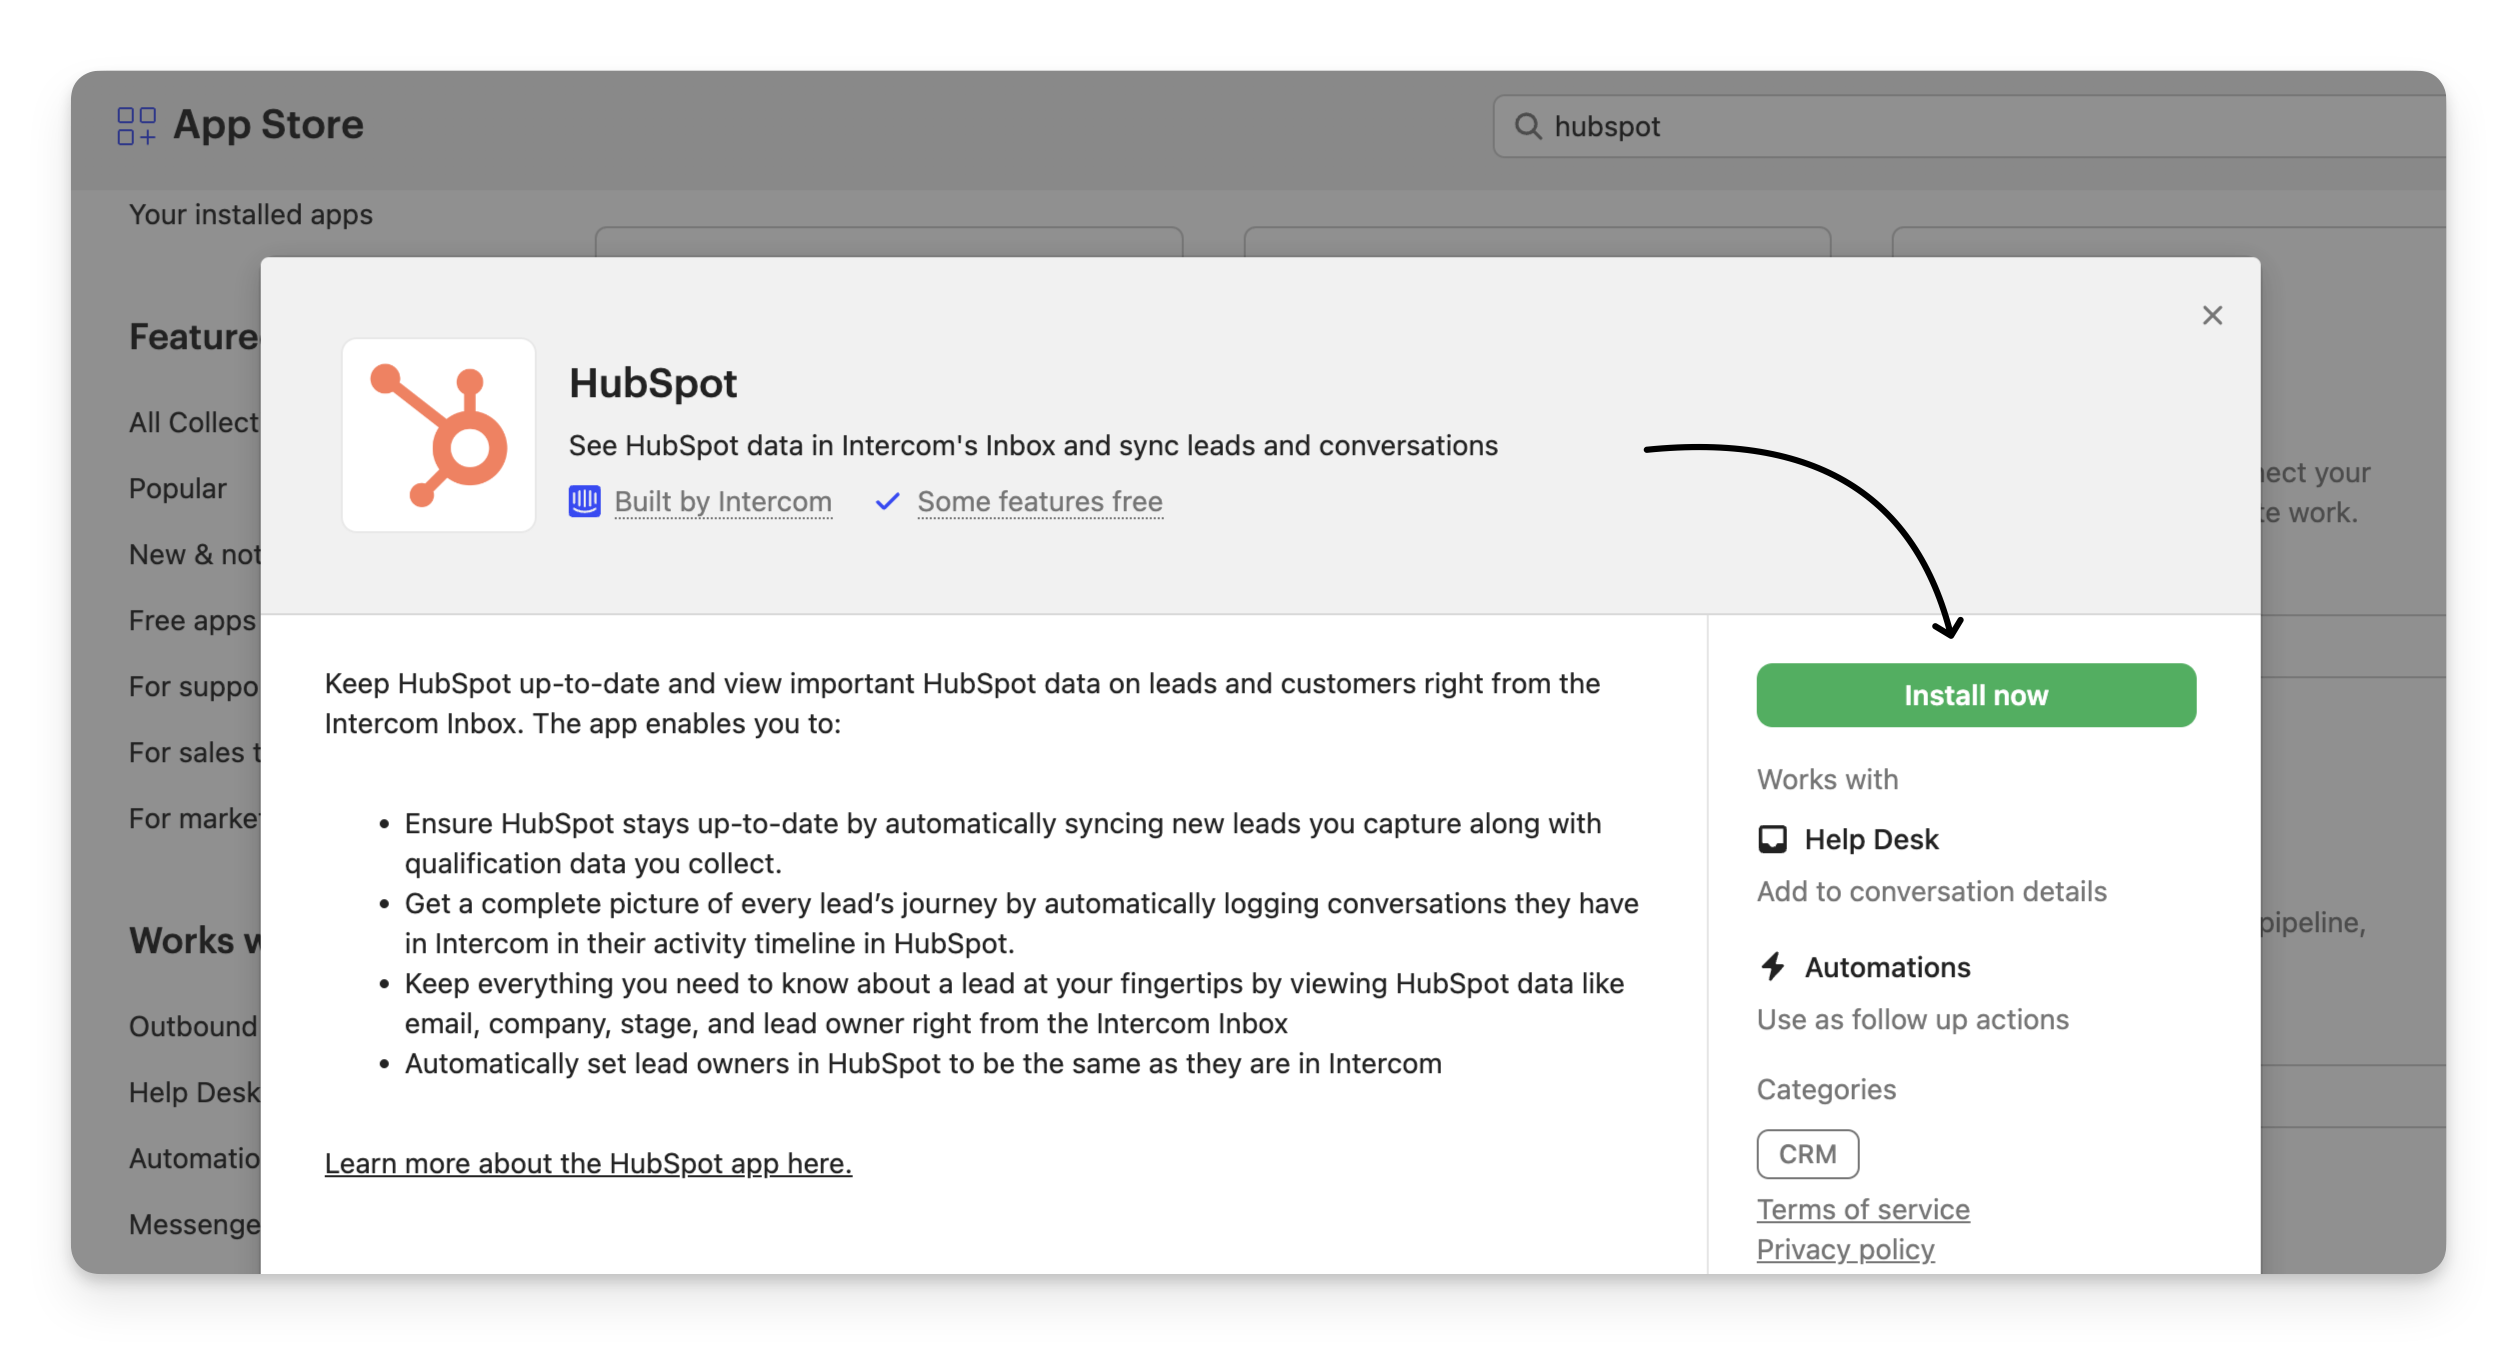Select Popular in the sidebar
The image size is (2517, 1345).
click(178, 488)
